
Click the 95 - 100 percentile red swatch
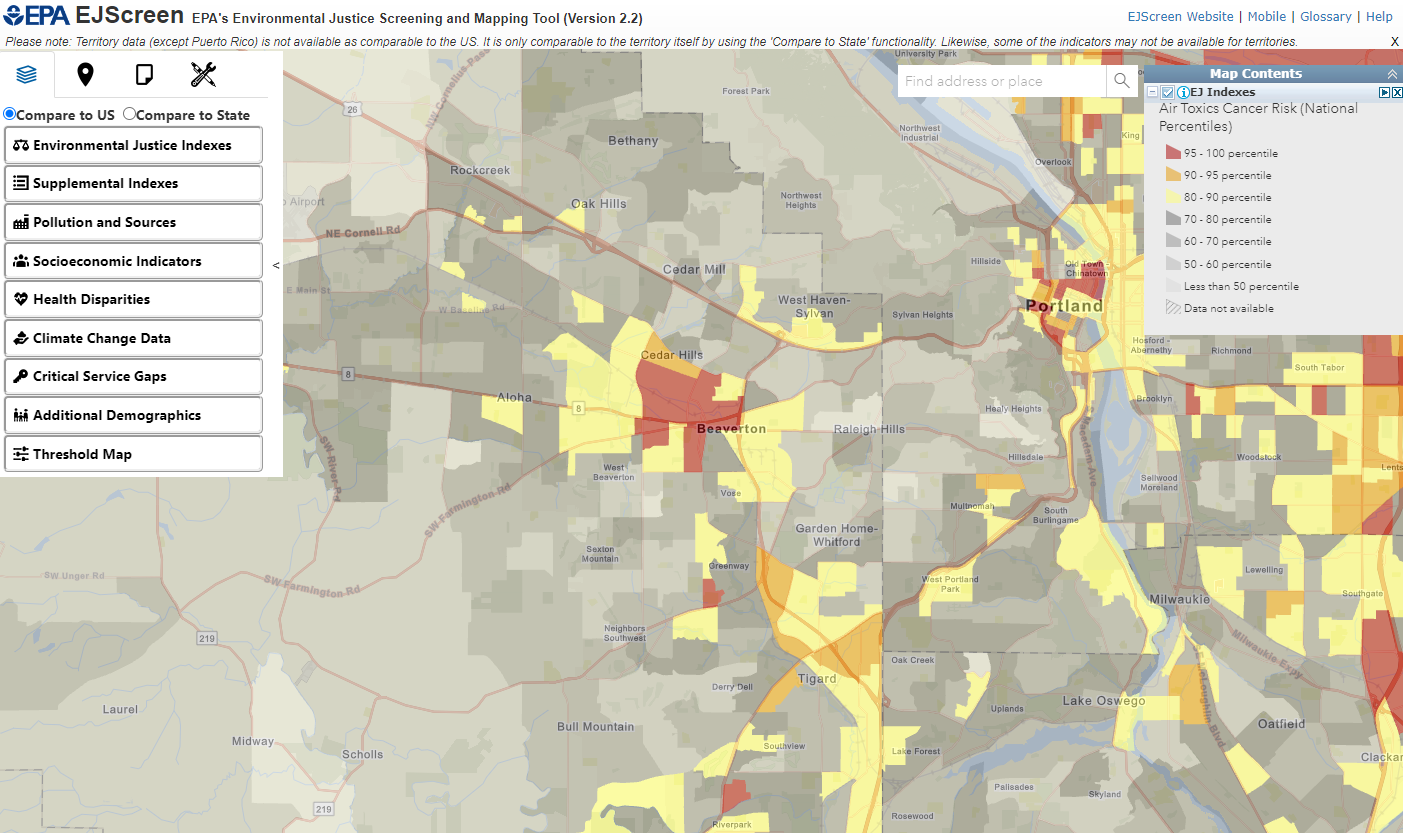click(1173, 153)
